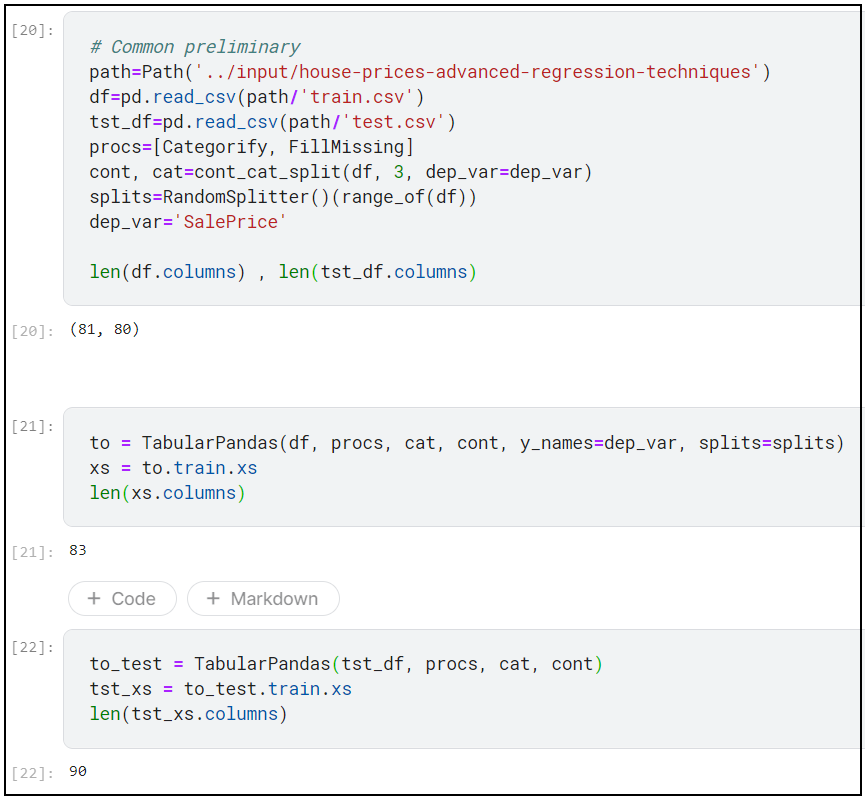
Task: Click the [21] input cell prompt
Action: (33, 426)
